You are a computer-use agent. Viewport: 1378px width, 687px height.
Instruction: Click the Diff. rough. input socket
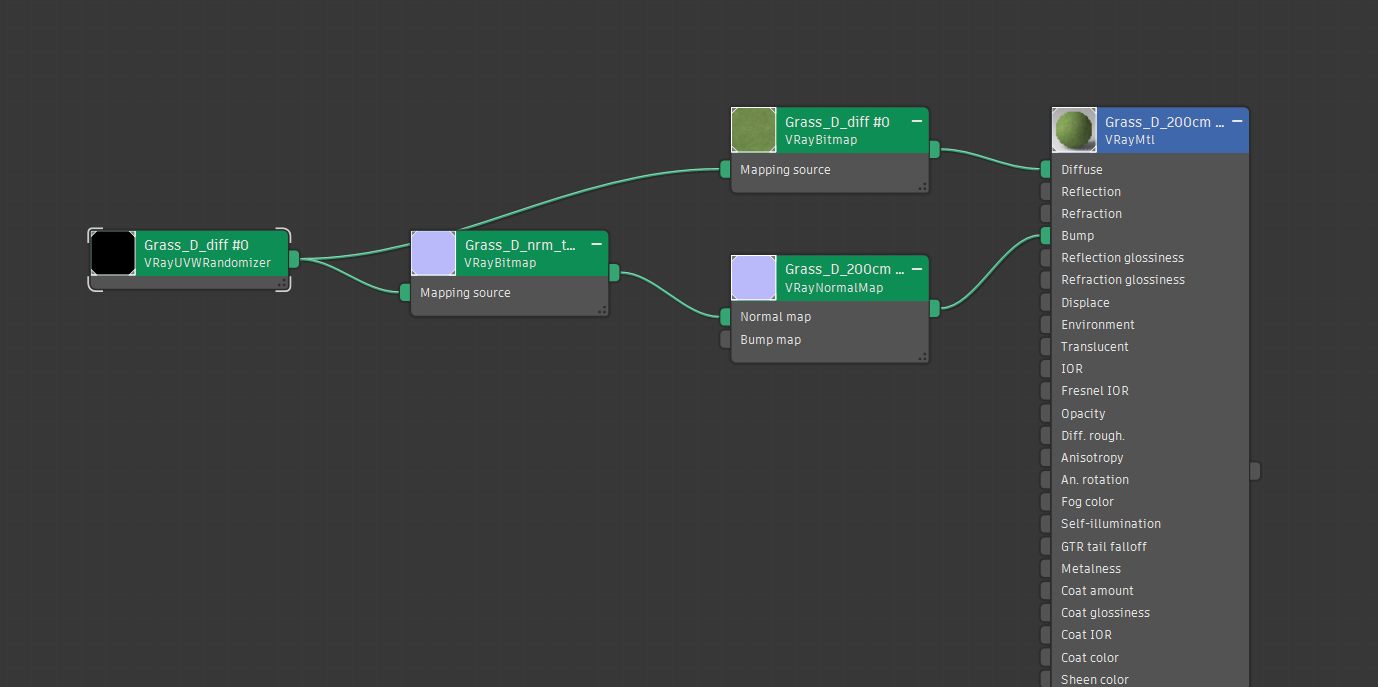[x=1045, y=435]
